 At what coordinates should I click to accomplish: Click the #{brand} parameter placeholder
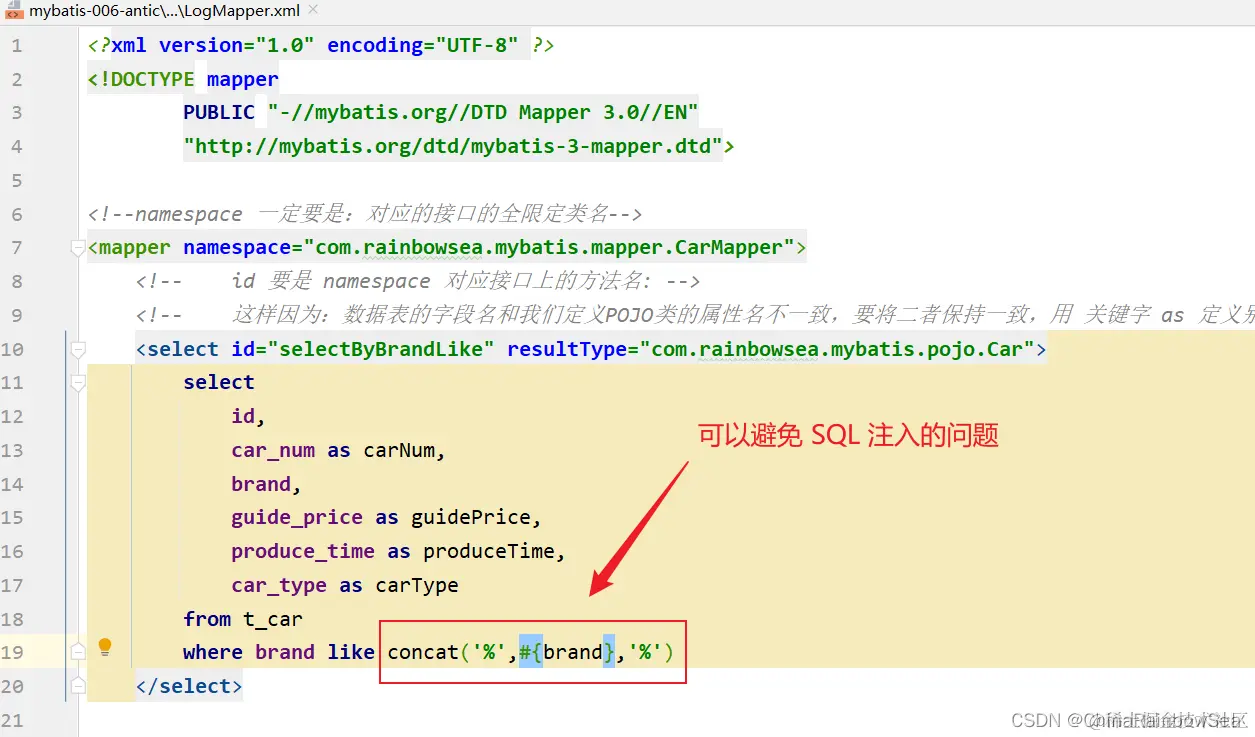[567, 652]
